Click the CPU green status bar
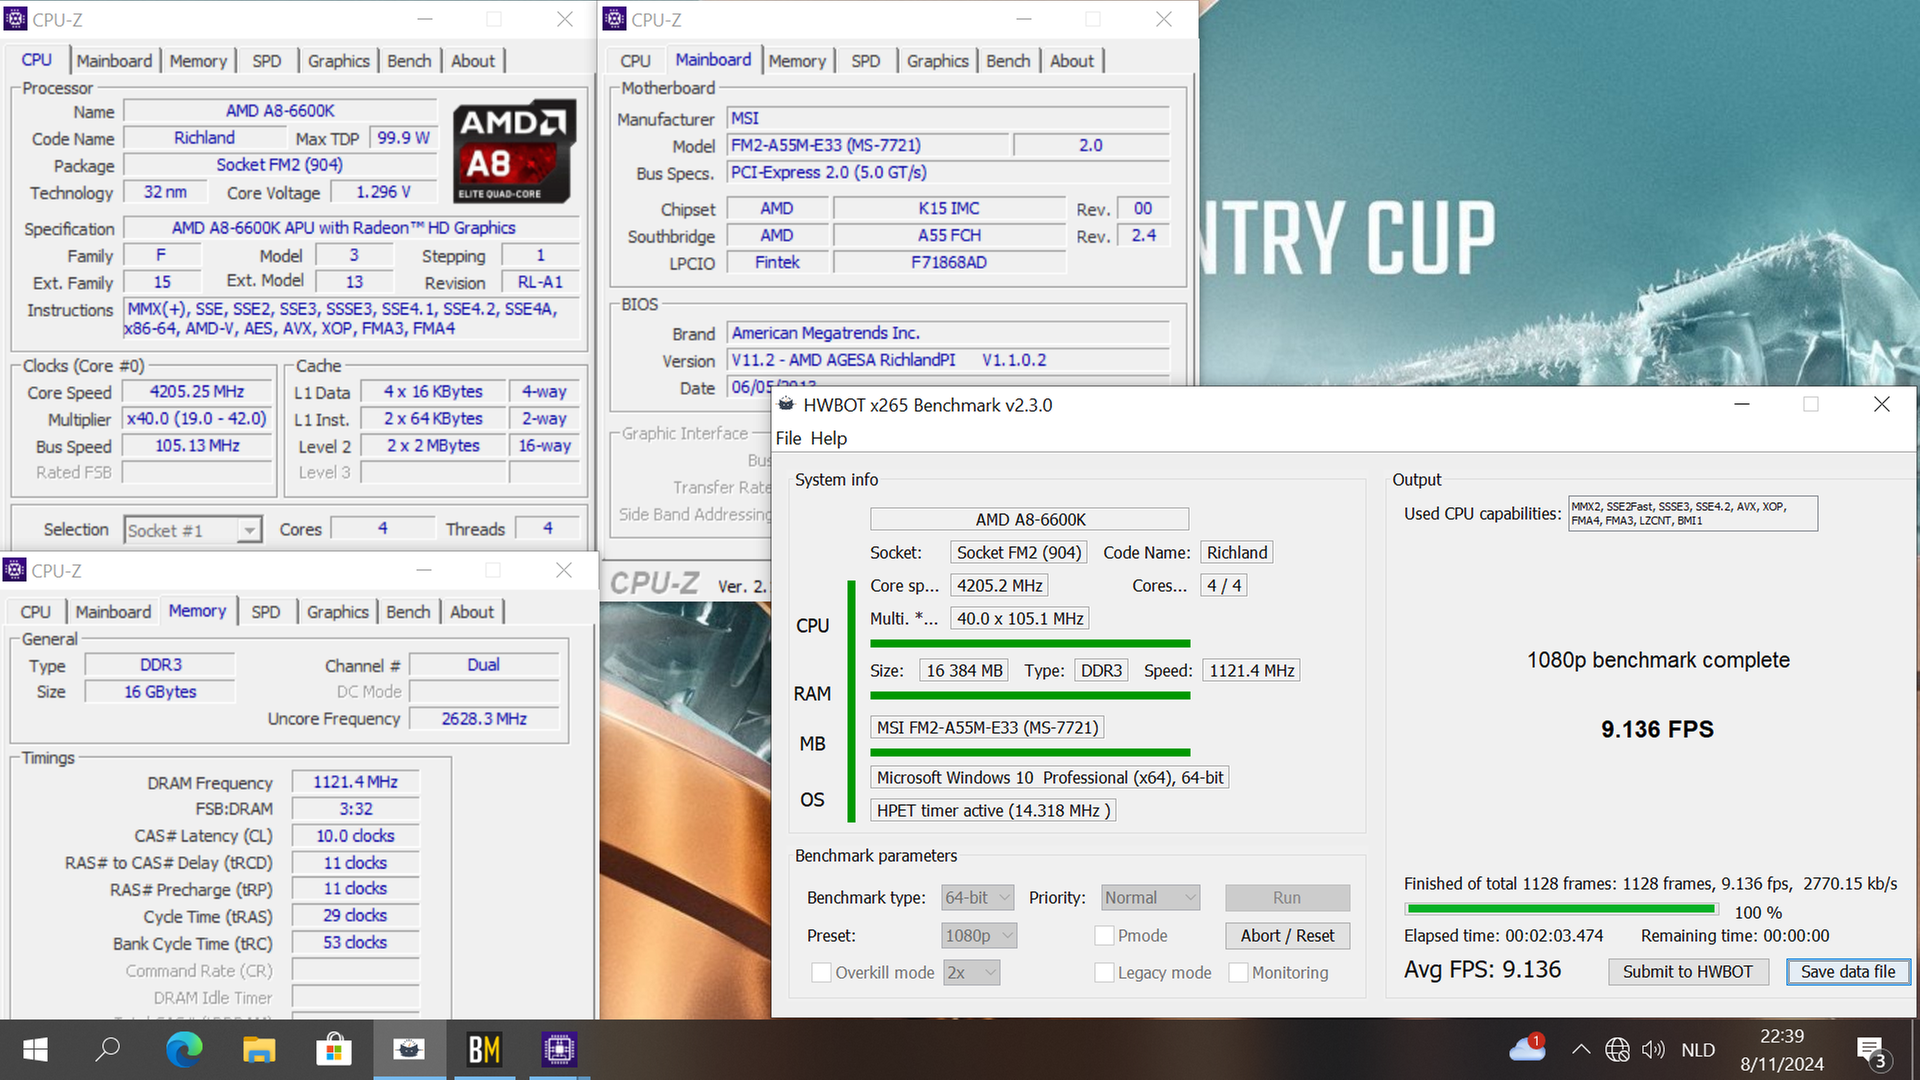This screenshot has width=1920, height=1080. [1030, 643]
